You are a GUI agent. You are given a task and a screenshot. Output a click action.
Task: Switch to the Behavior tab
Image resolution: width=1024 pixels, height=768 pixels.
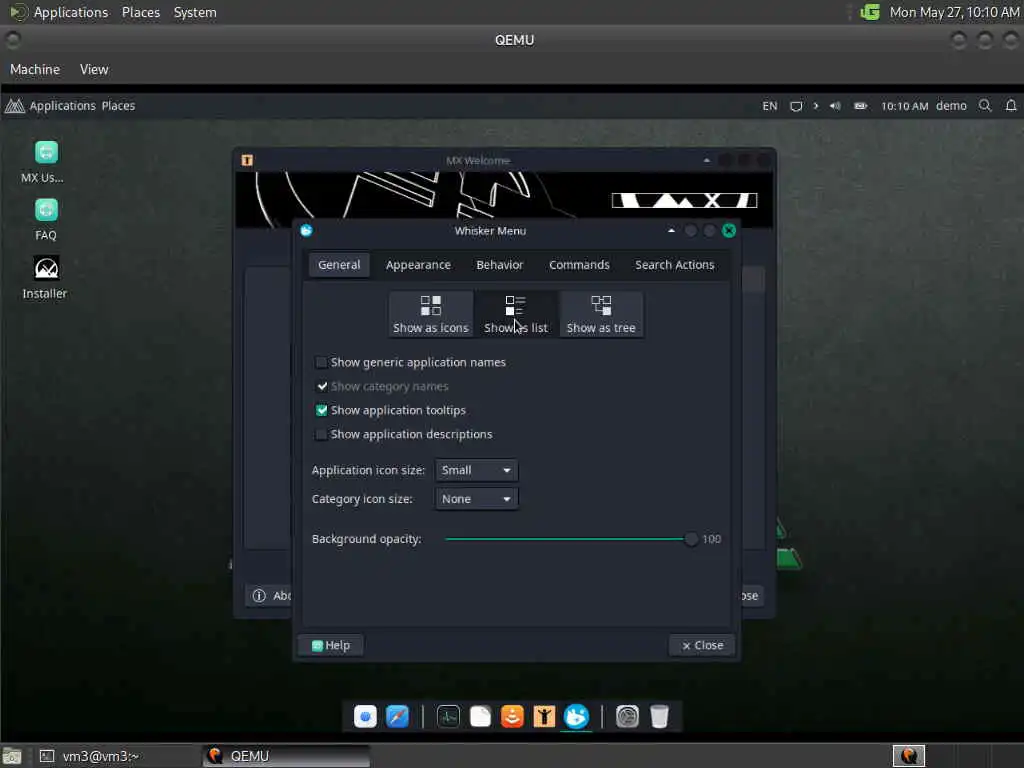tap(500, 264)
